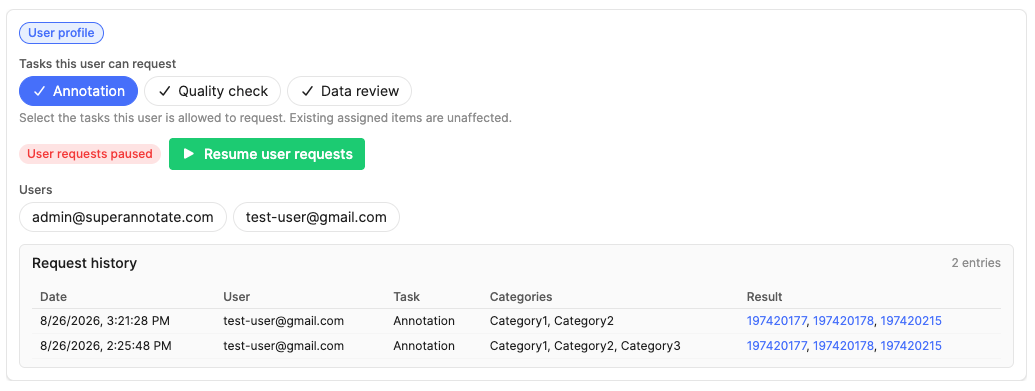This screenshot has width=1035, height=391.
Task: Open result 197420177 in the 2:25:48 PM row
Action: (776, 345)
